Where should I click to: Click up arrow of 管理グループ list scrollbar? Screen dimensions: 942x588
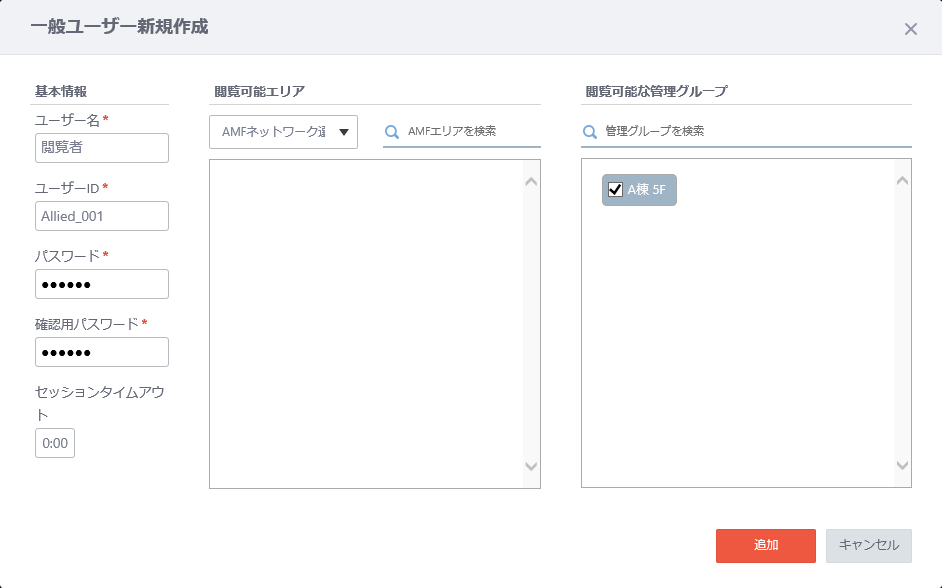(902, 181)
